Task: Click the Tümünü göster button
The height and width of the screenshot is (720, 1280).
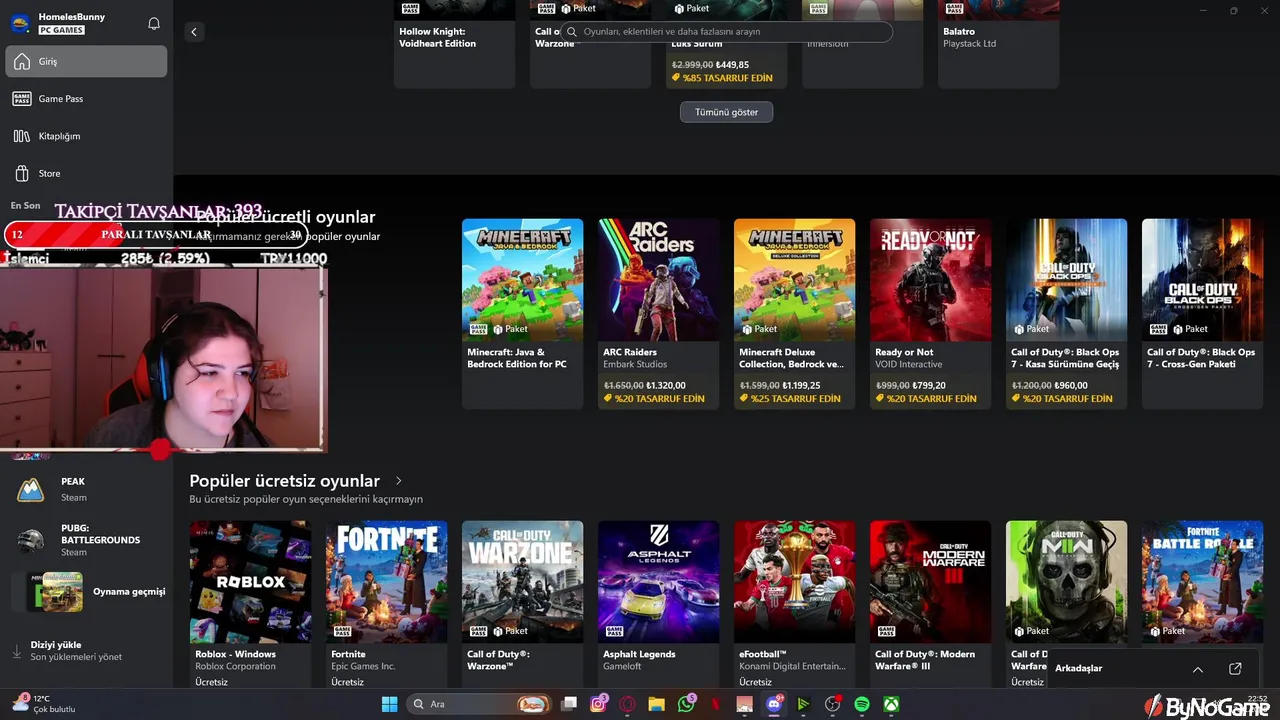Action: pos(726,112)
